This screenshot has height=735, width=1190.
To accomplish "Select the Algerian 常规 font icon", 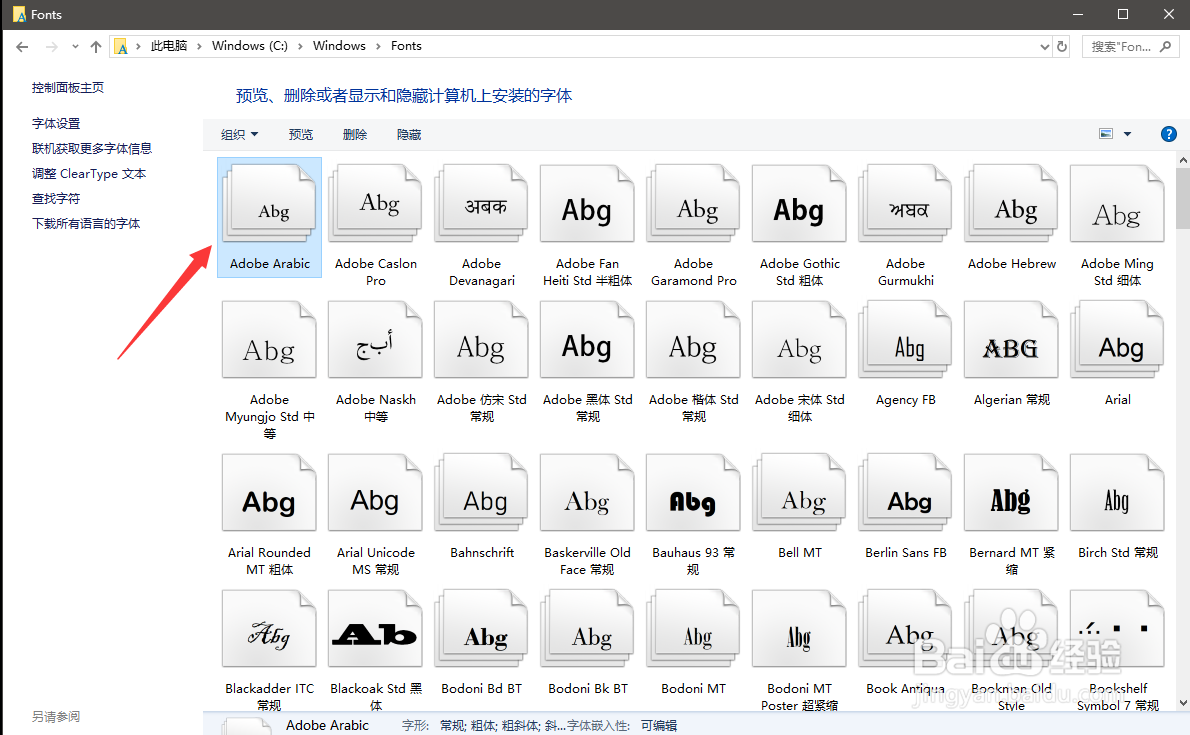I will pyautogui.click(x=1012, y=339).
